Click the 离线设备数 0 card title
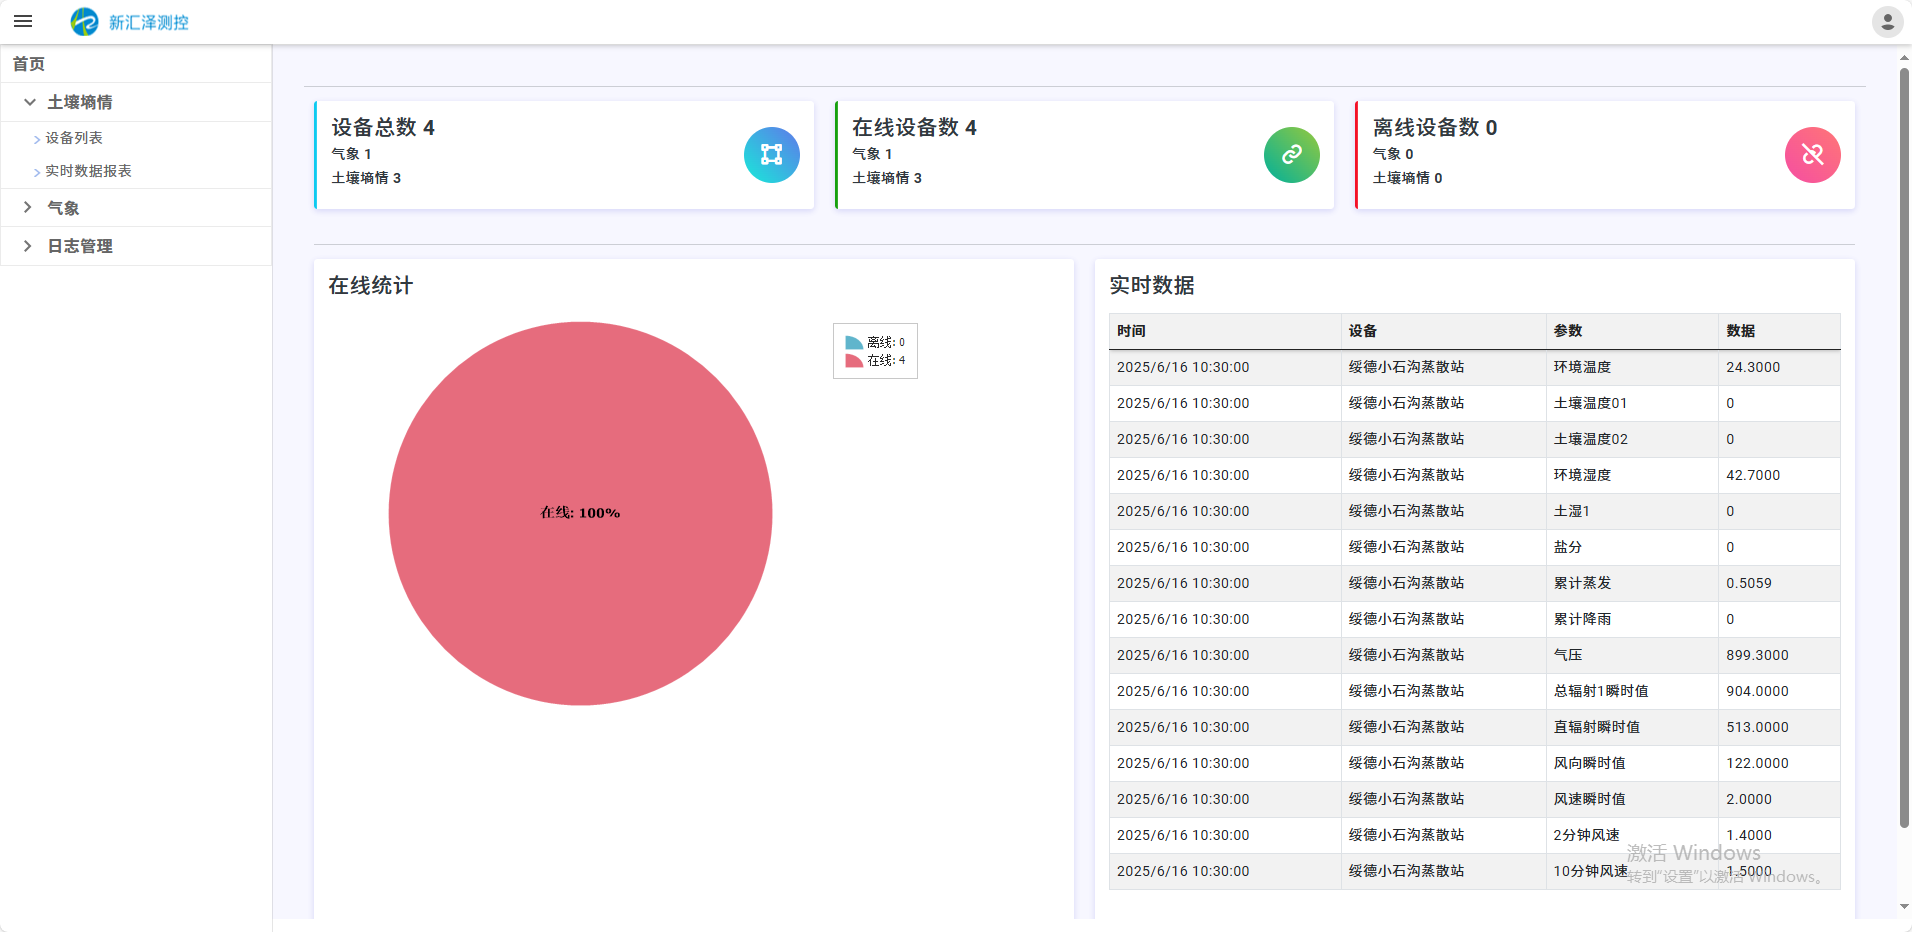The width and height of the screenshot is (1912, 932). point(1434,127)
